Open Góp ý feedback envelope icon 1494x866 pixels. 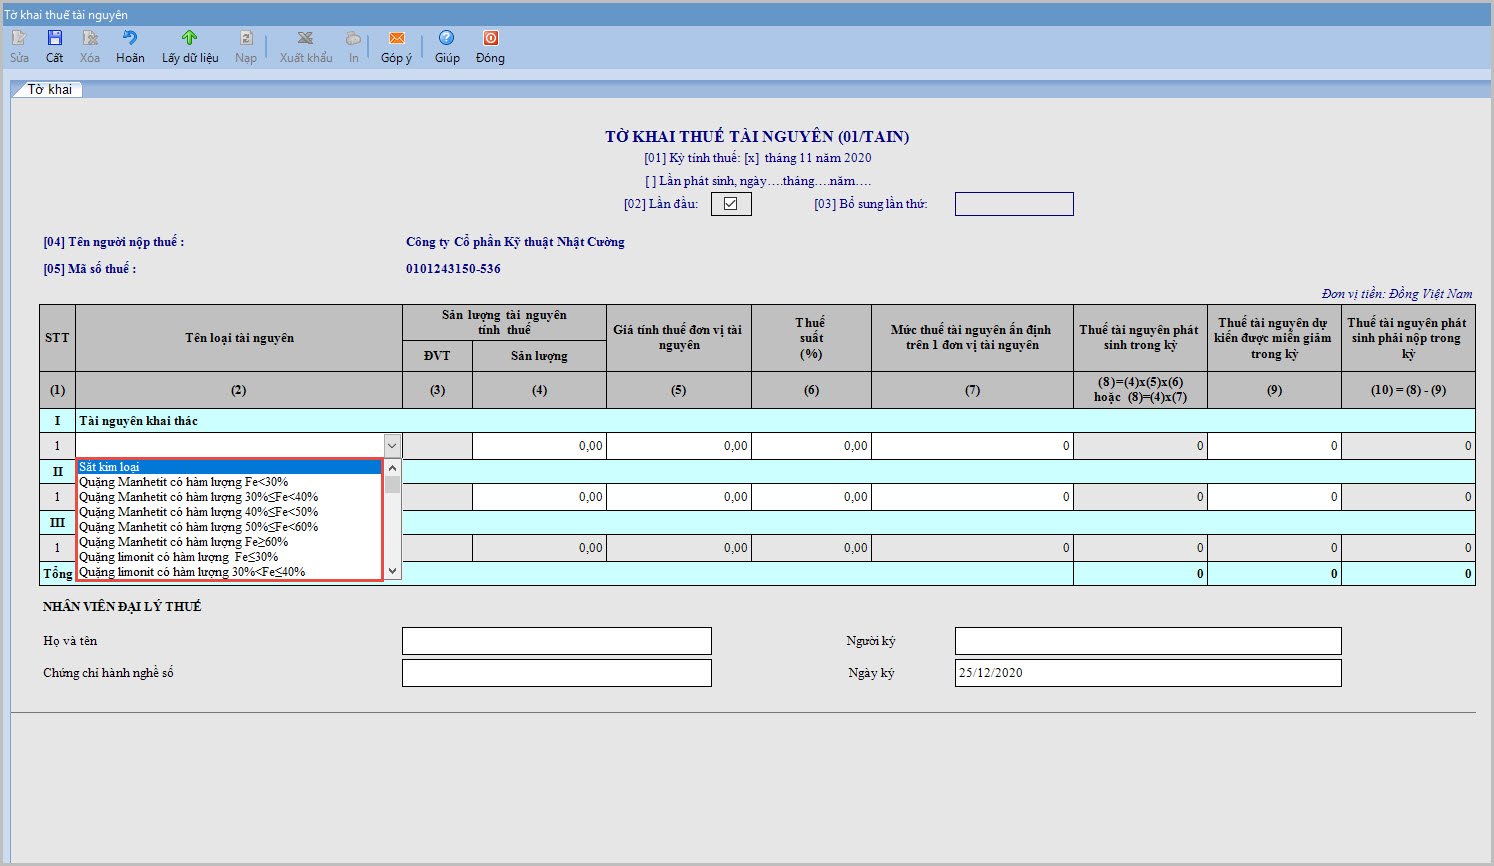396,39
